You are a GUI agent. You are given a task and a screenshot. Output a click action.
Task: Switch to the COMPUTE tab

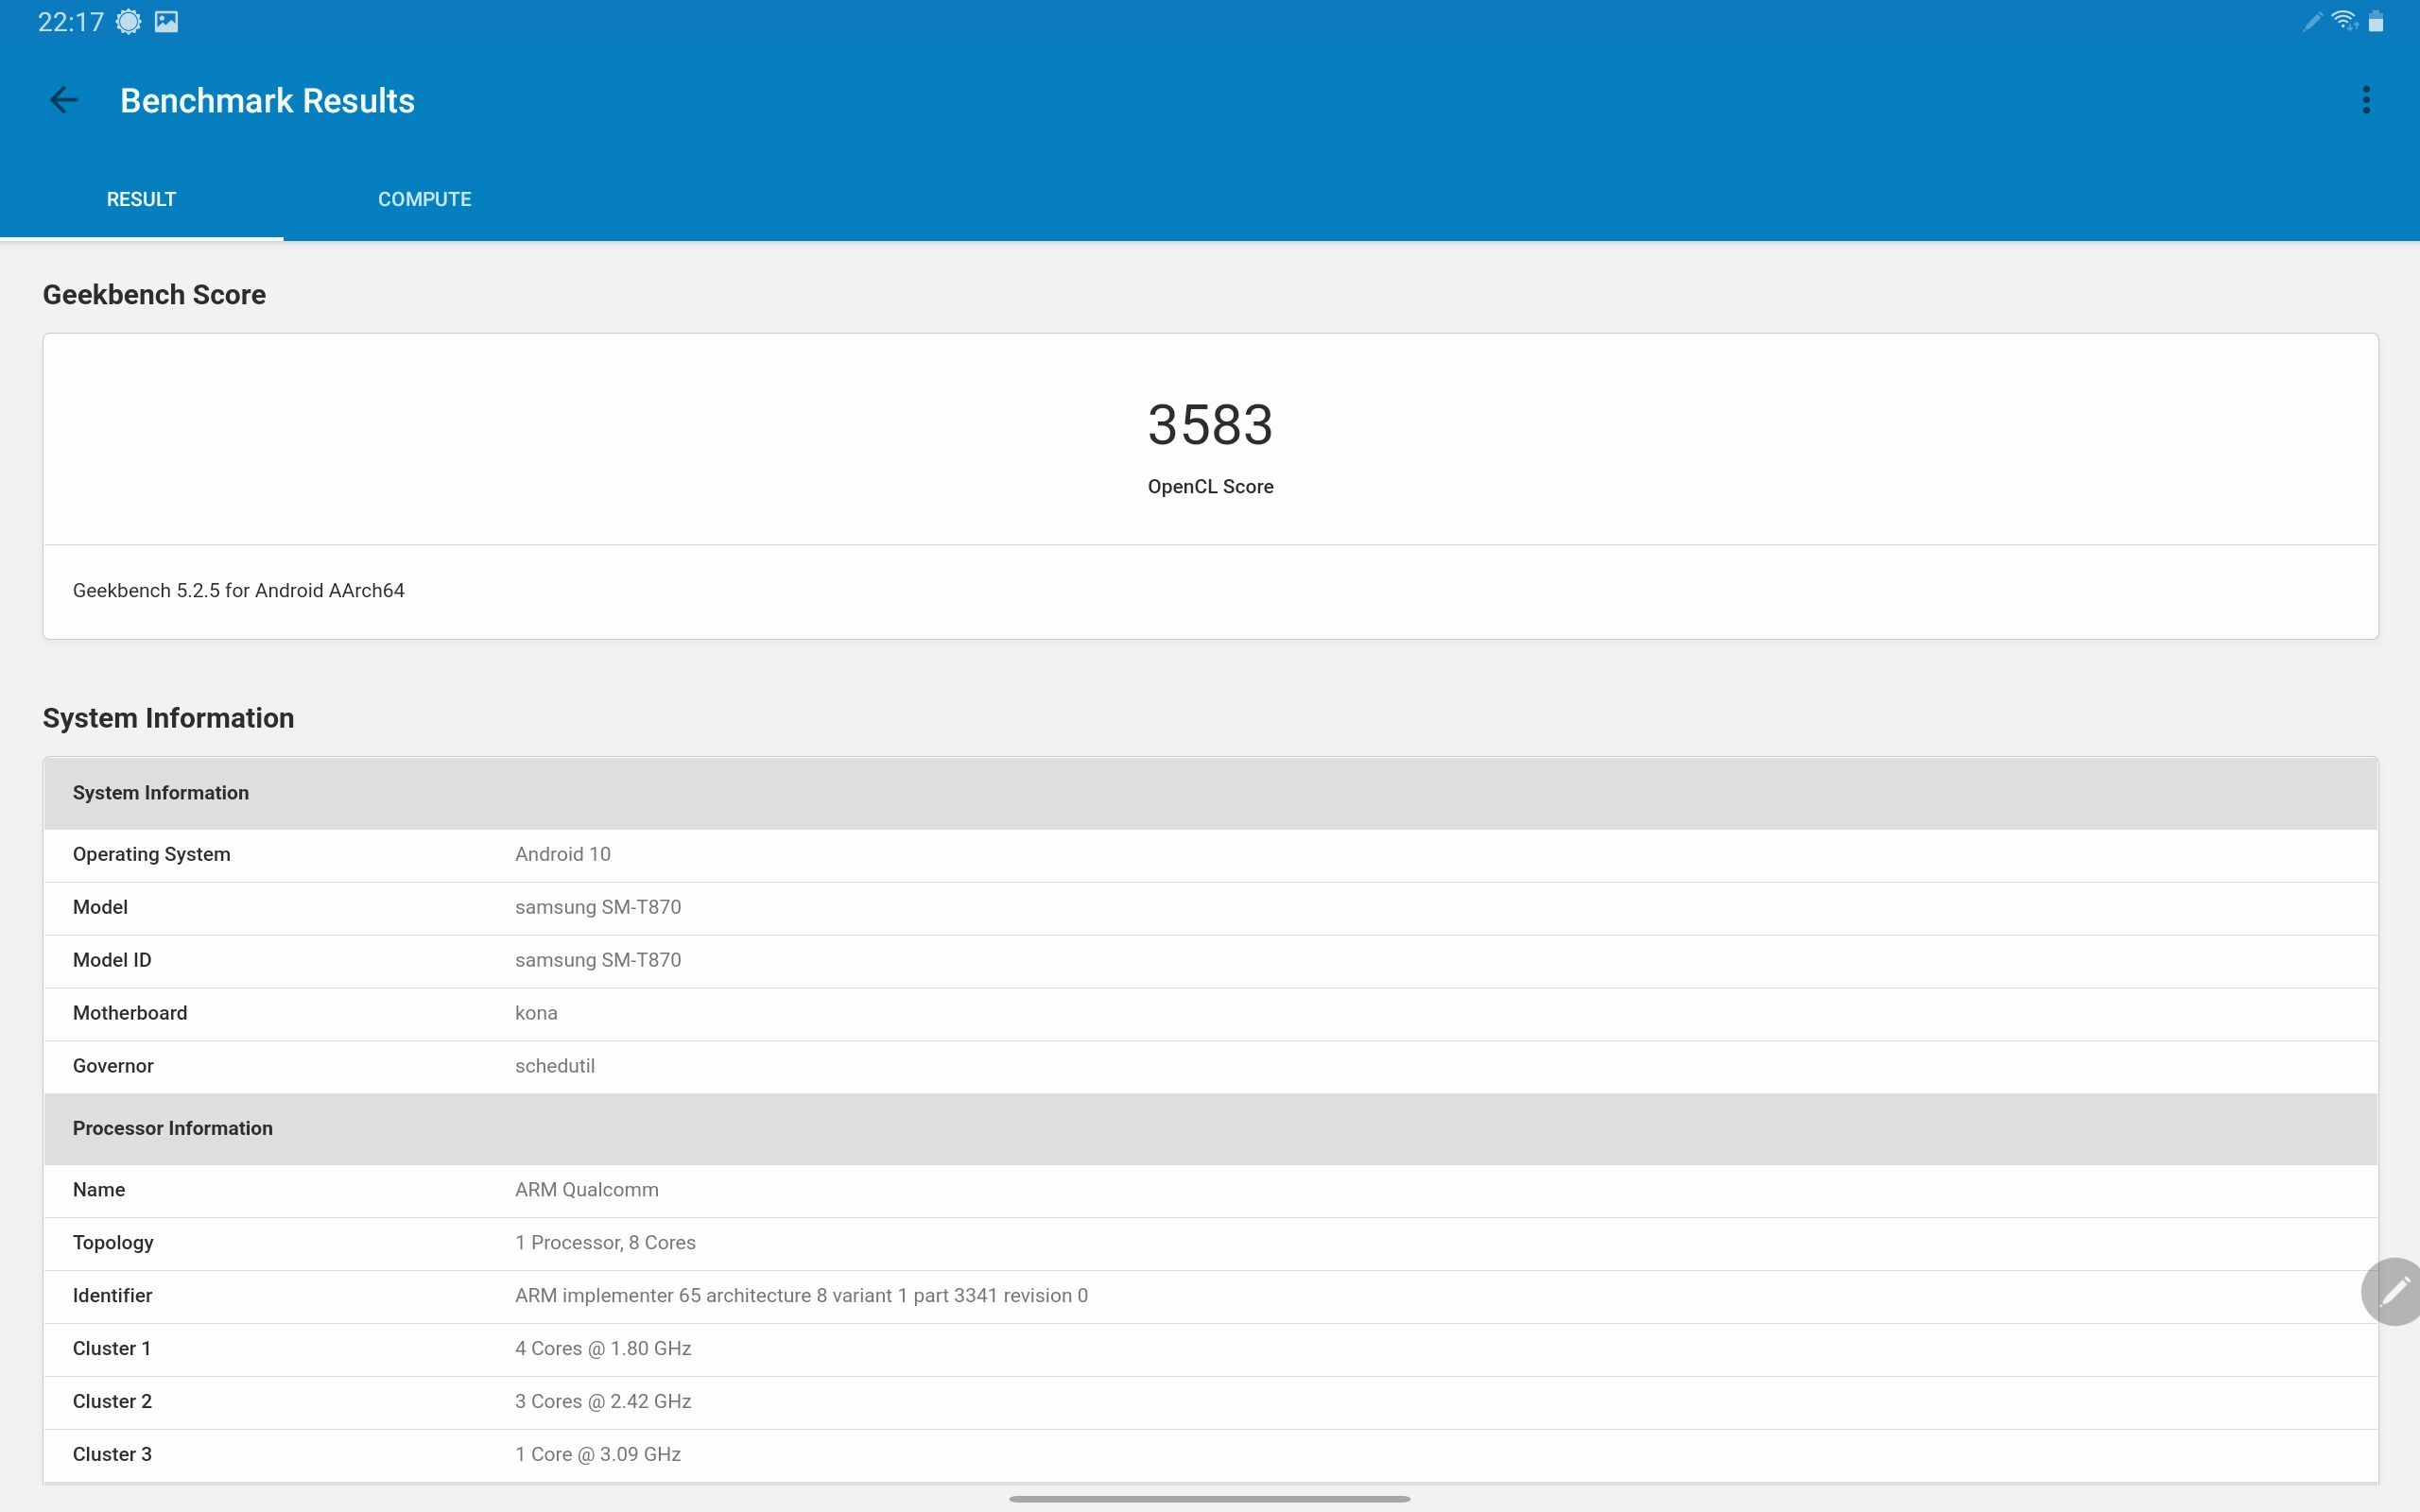[424, 199]
